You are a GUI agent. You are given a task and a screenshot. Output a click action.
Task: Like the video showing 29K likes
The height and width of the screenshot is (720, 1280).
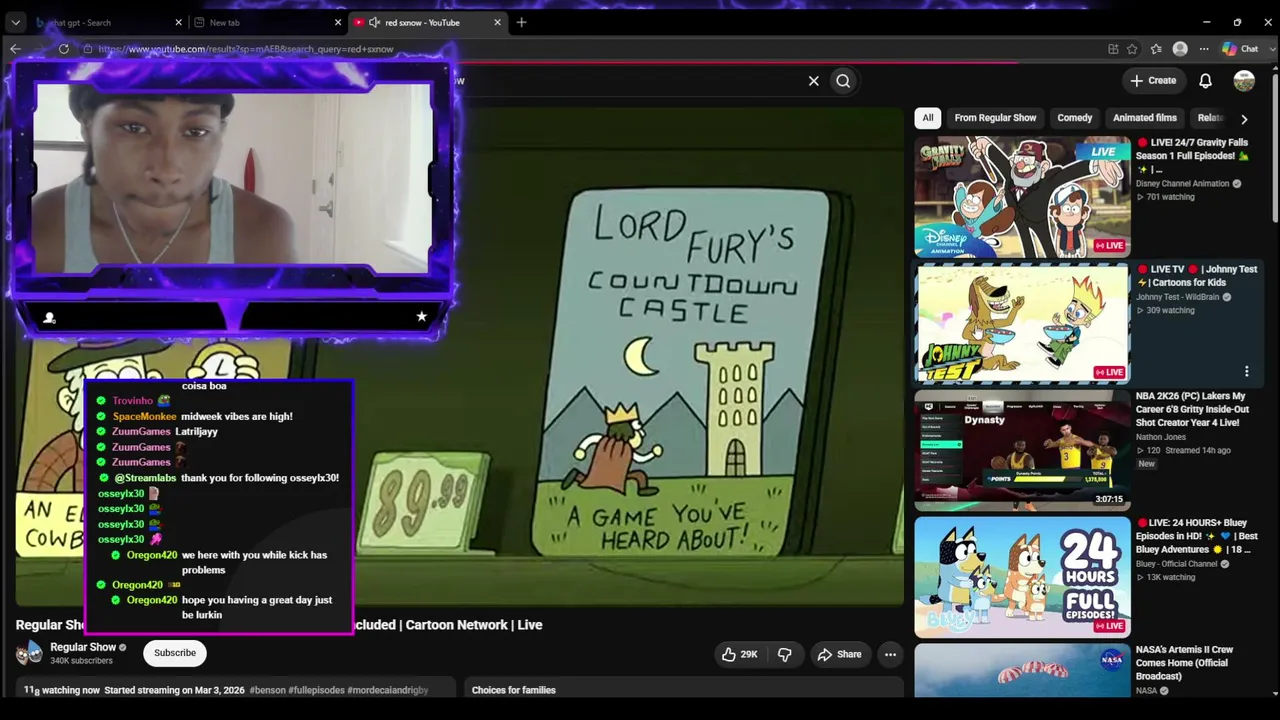(x=740, y=655)
